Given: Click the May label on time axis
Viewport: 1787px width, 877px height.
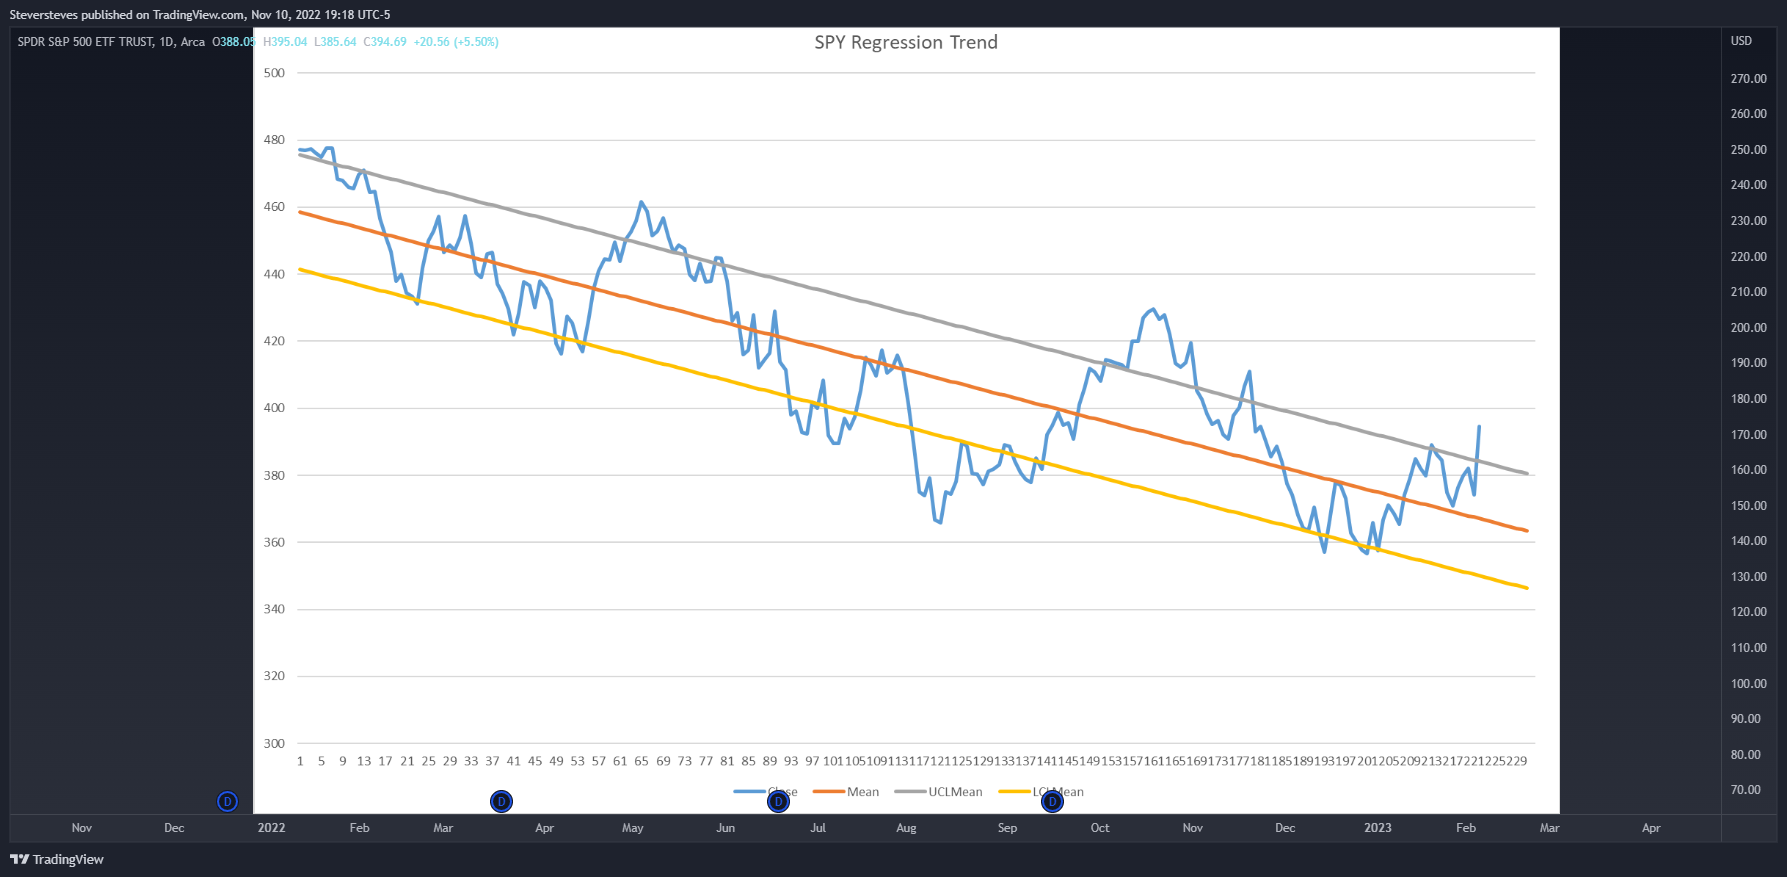Looking at the screenshot, I should pyautogui.click(x=633, y=828).
